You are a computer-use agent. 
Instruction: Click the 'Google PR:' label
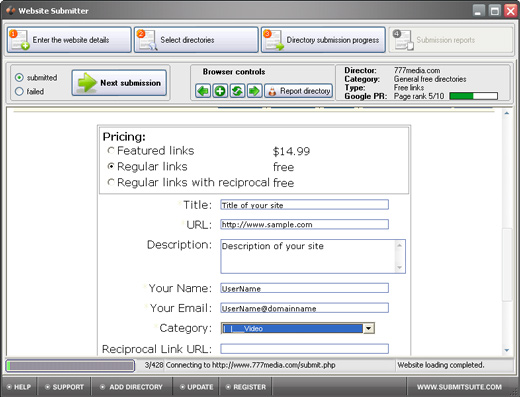(366, 96)
